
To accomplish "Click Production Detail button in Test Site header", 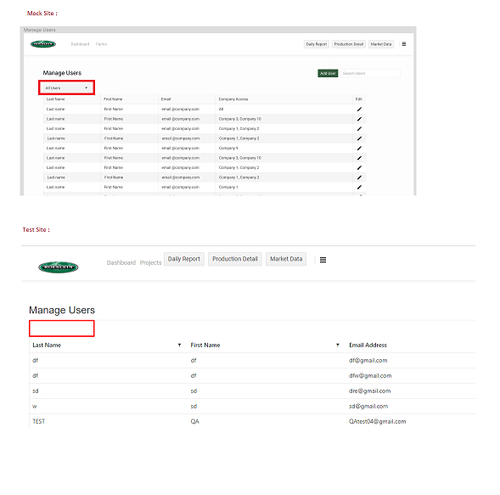I will pos(235,259).
